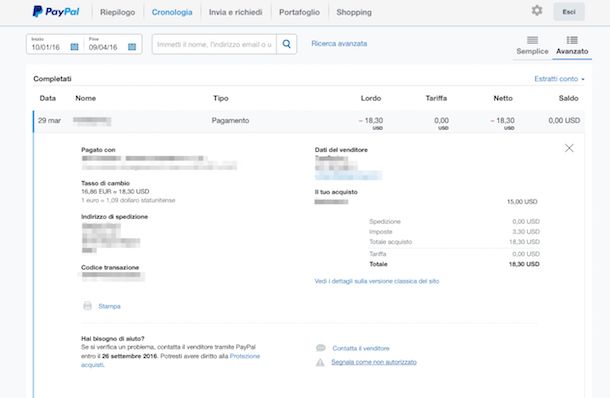
Task: Click the 0,00 USD balance value
Action: point(564,120)
